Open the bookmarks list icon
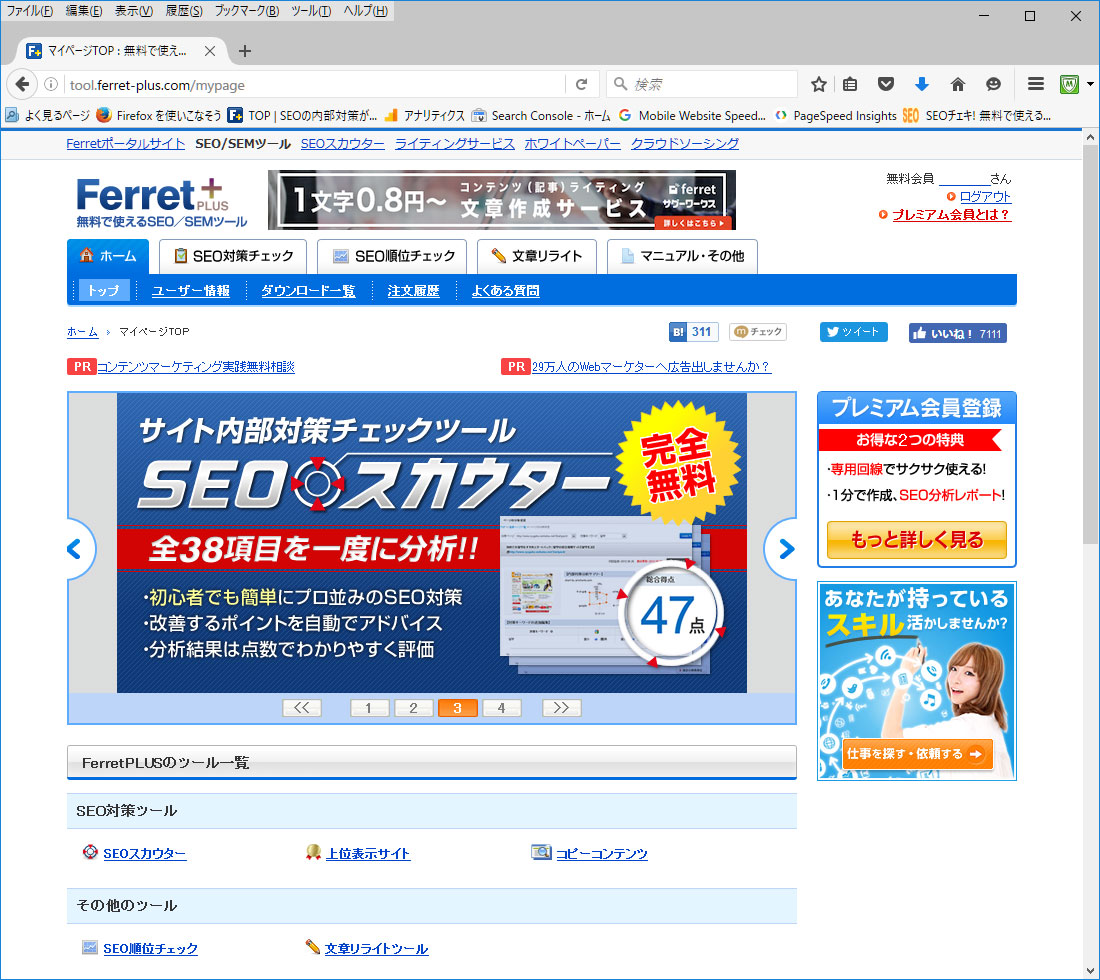 click(x=850, y=84)
